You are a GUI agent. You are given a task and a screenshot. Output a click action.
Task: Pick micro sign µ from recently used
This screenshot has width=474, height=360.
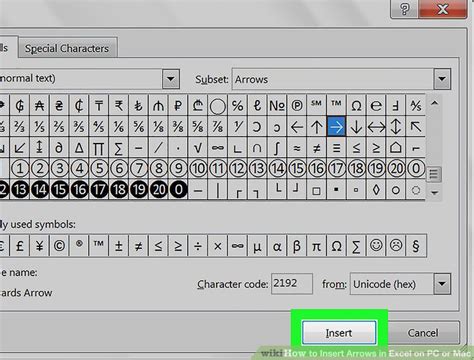(x=257, y=246)
